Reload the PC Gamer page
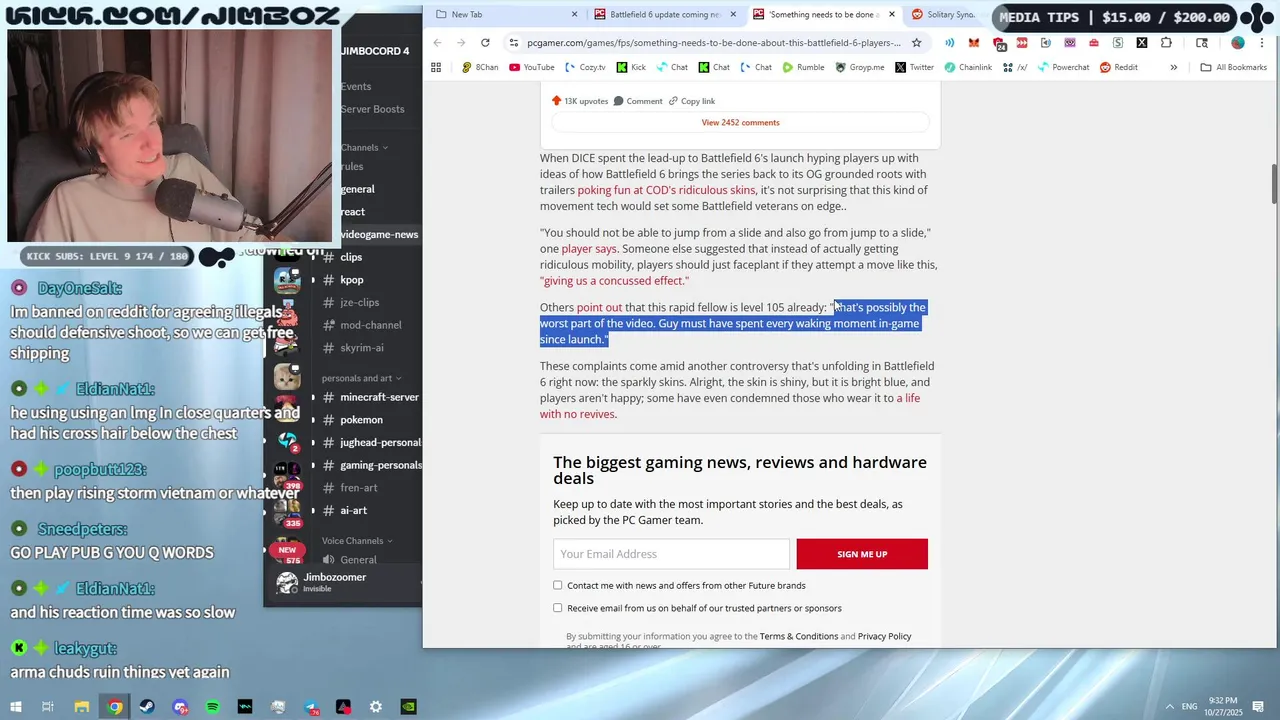 485,43
